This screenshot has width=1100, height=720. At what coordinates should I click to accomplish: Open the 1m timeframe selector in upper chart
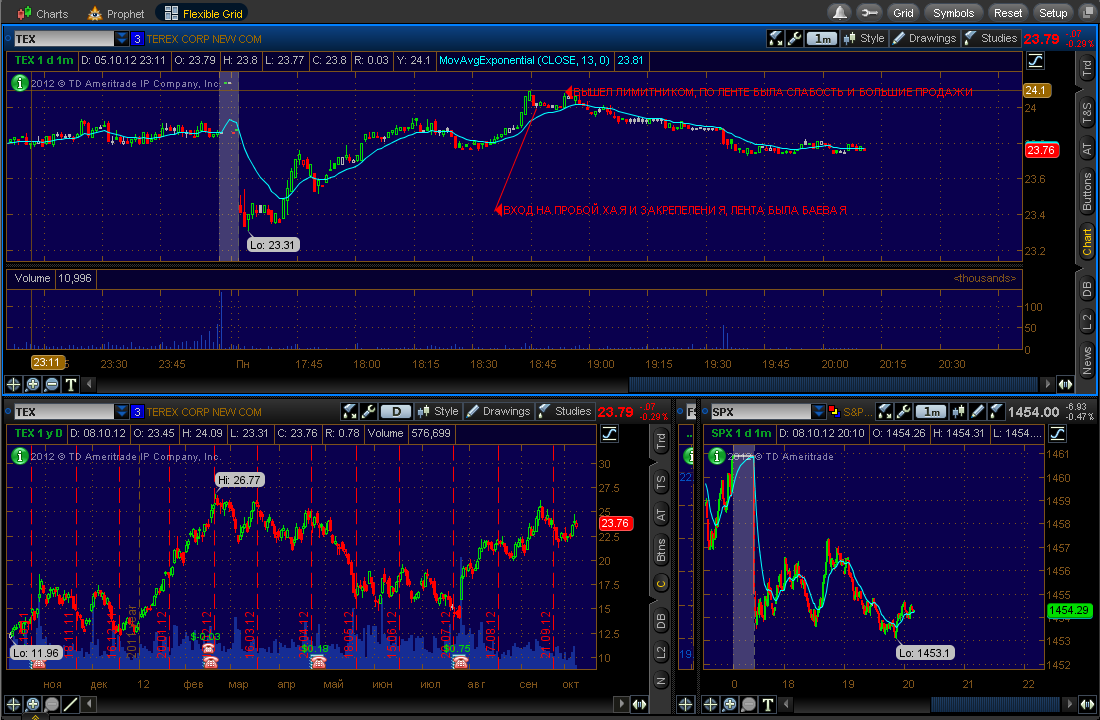822,39
